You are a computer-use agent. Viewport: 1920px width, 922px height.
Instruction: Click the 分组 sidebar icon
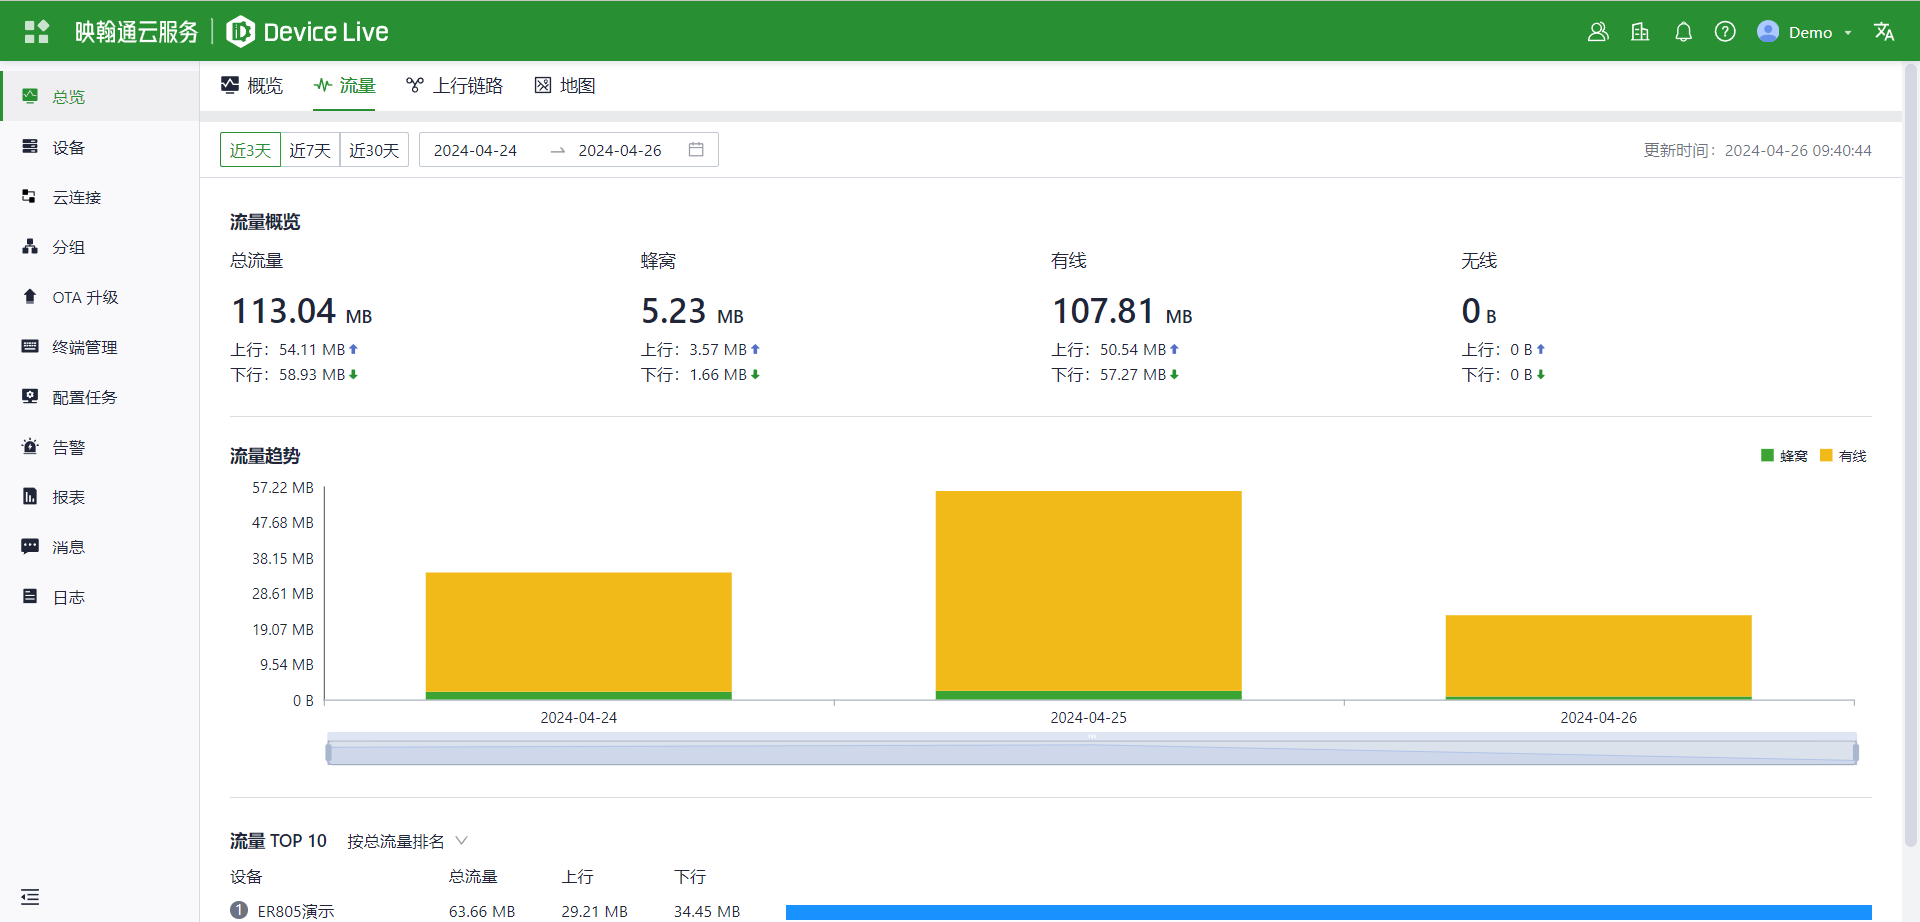coord(30,247)
